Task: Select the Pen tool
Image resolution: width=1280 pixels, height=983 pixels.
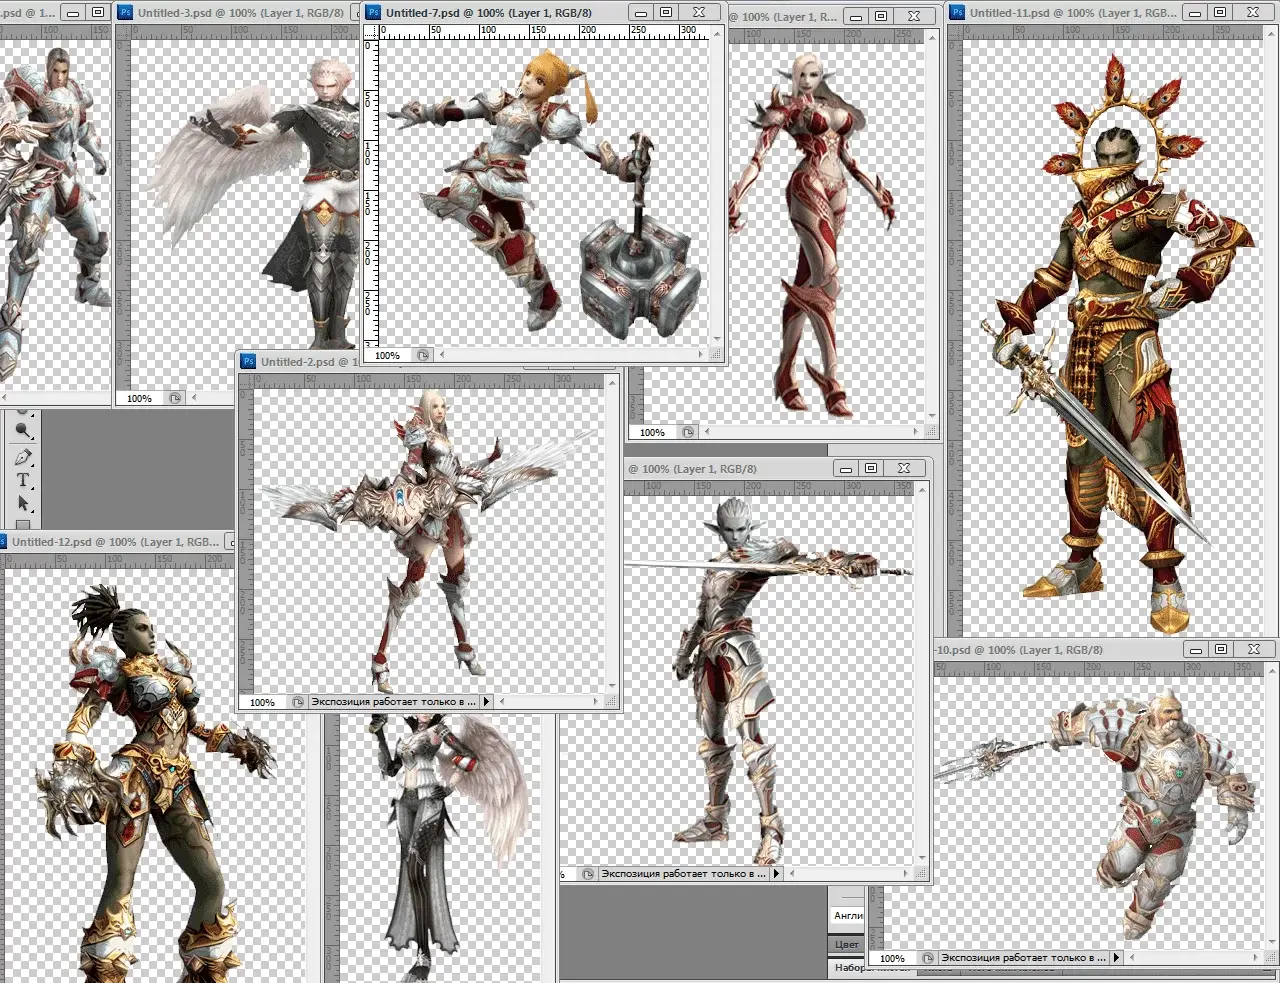Action: [x=24, y=457]
